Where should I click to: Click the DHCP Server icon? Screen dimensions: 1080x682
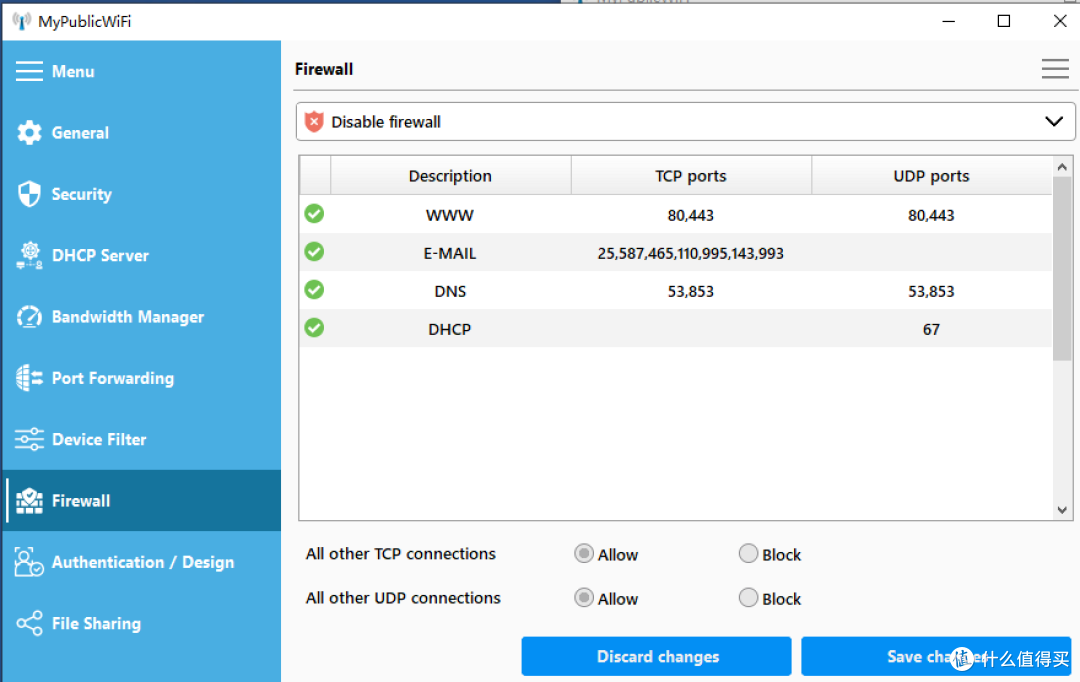click(29, 255)
